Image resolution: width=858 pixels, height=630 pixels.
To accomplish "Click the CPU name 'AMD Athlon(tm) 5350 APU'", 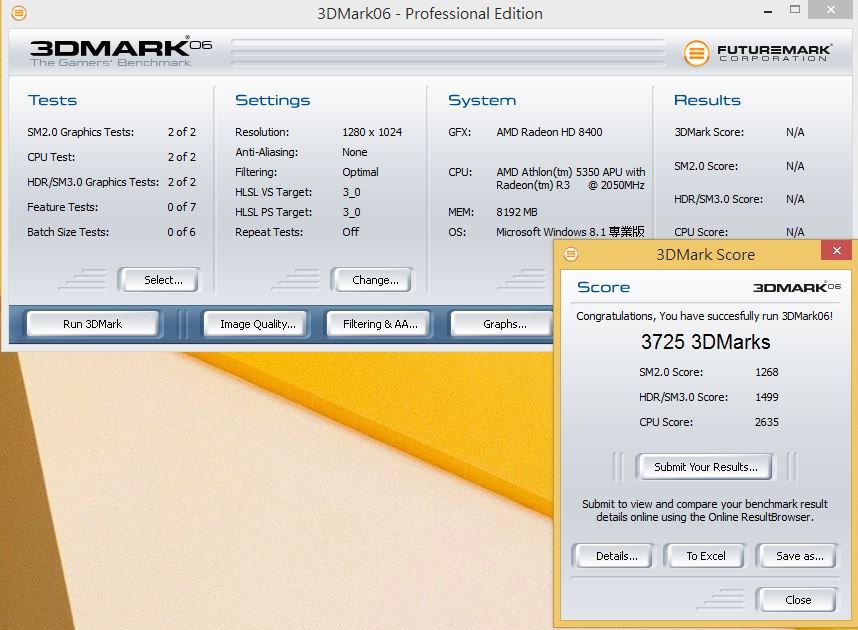I will 558,172.
